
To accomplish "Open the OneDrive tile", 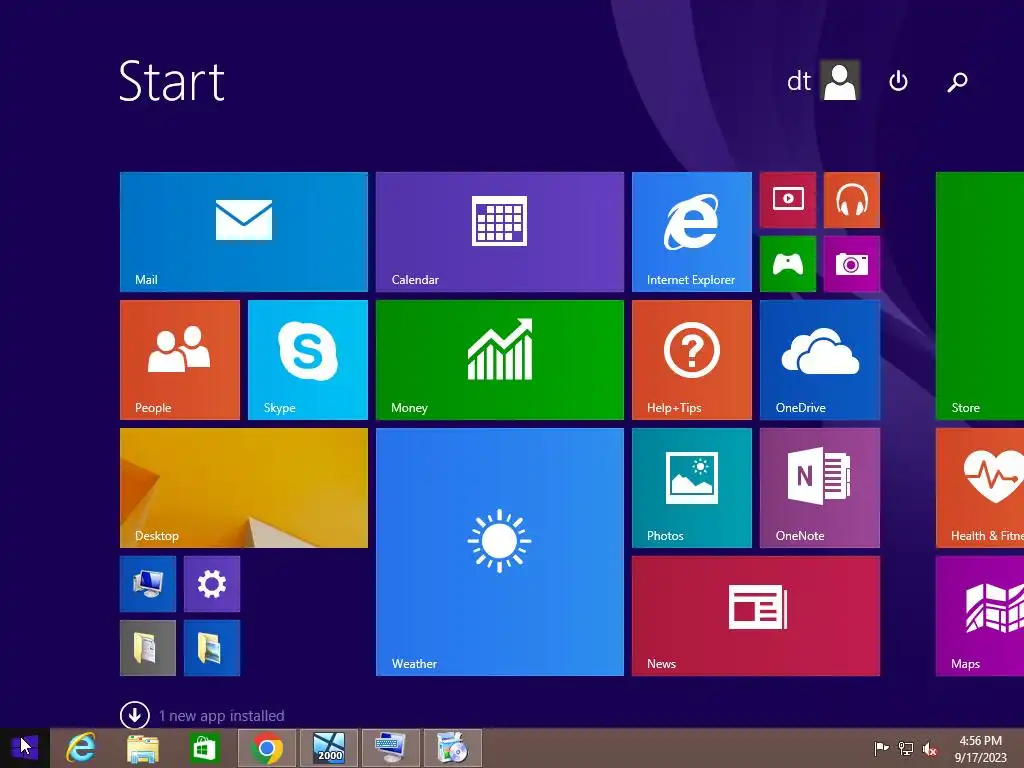I will [820, 360].
